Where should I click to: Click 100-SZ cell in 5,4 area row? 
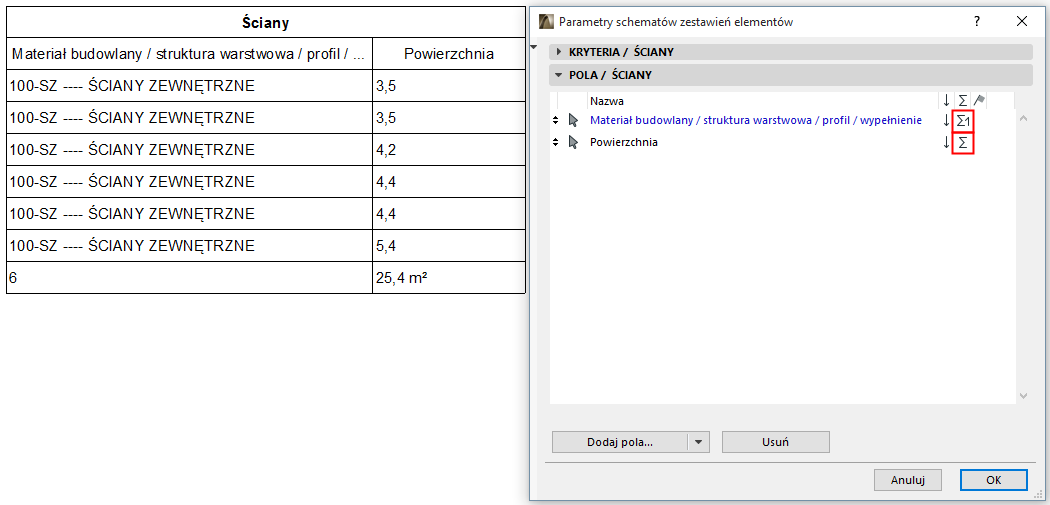tap(190, 246)
